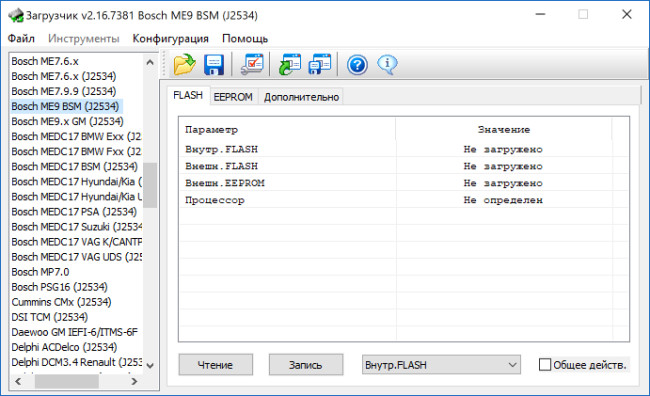650x396 pixels.
Task: Enable the Общее действ. checkbox
Action: pos(545,365)
